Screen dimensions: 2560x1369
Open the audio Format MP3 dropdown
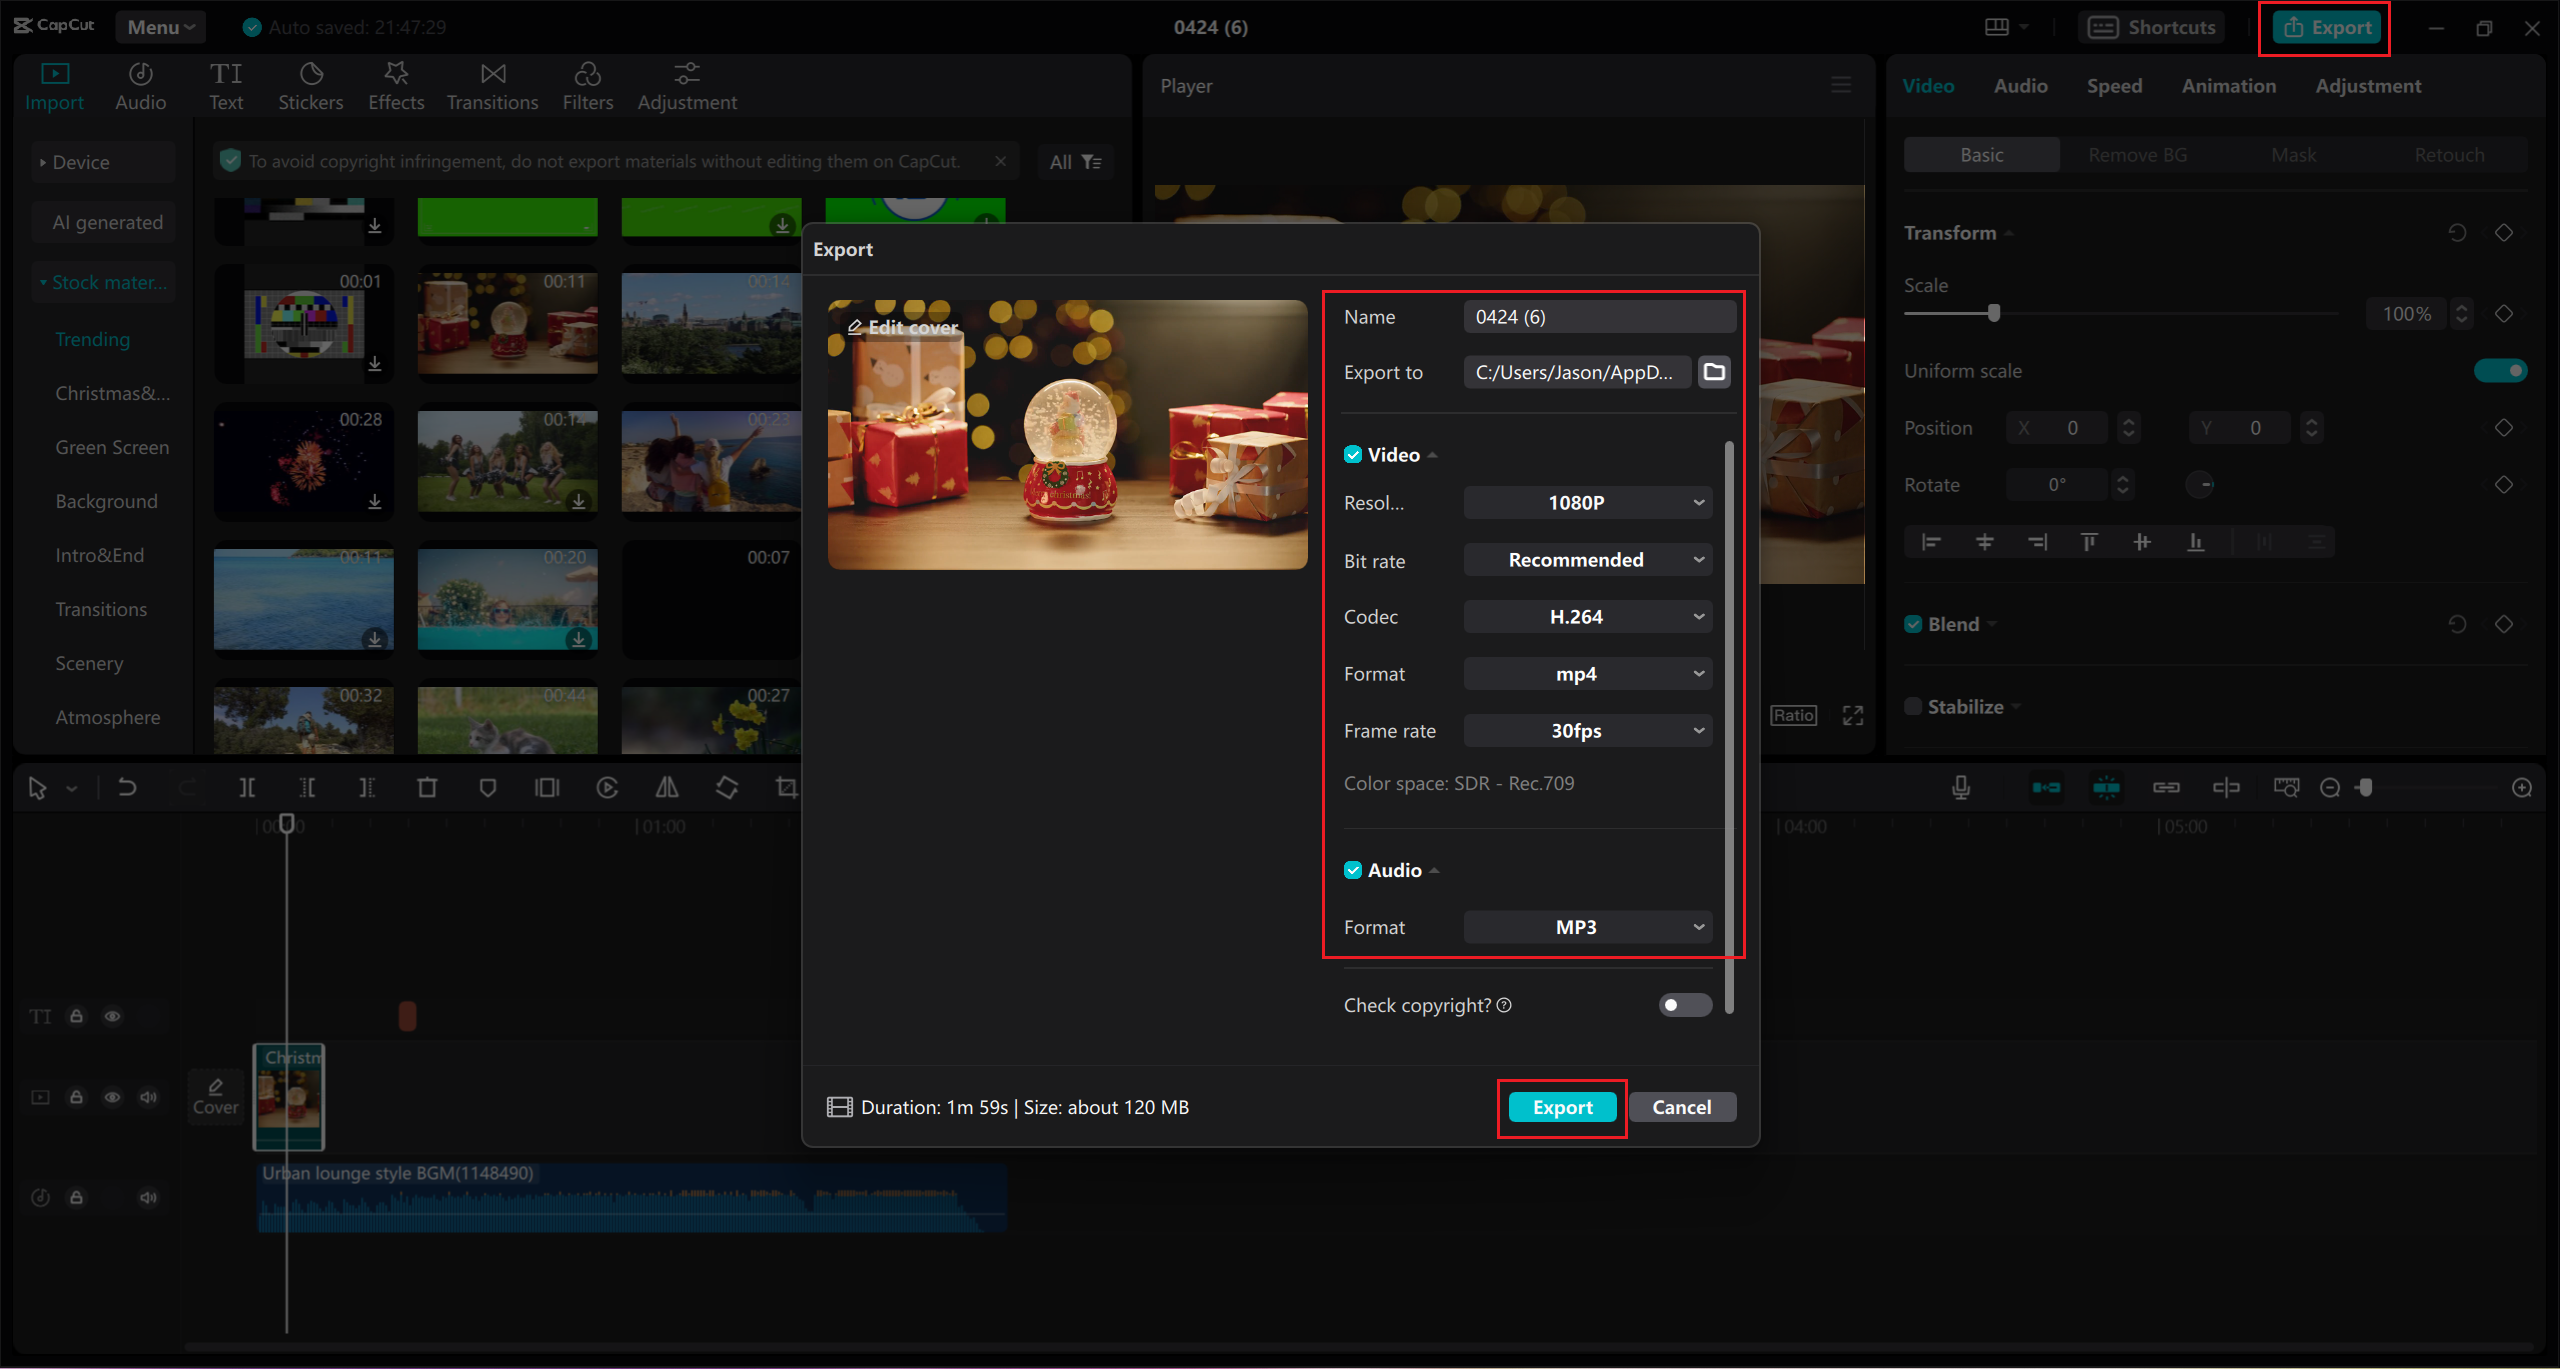click(x=1588, y=927)
